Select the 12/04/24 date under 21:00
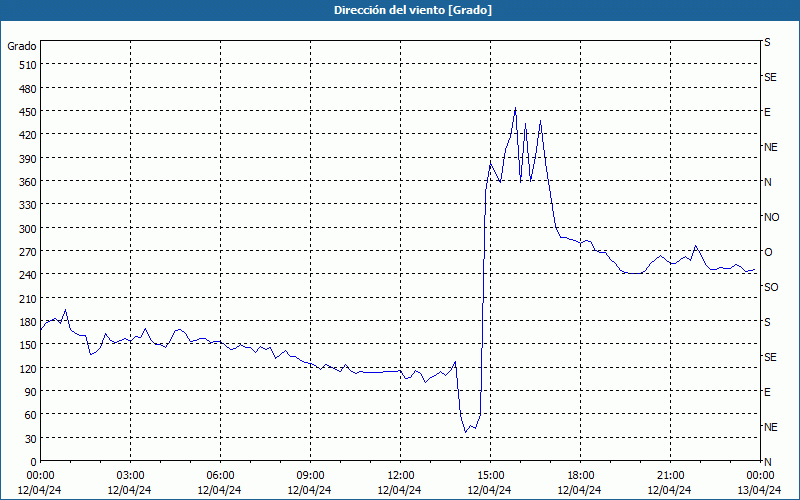The width and height of the screenshot is (800, 500). point(669,490)
